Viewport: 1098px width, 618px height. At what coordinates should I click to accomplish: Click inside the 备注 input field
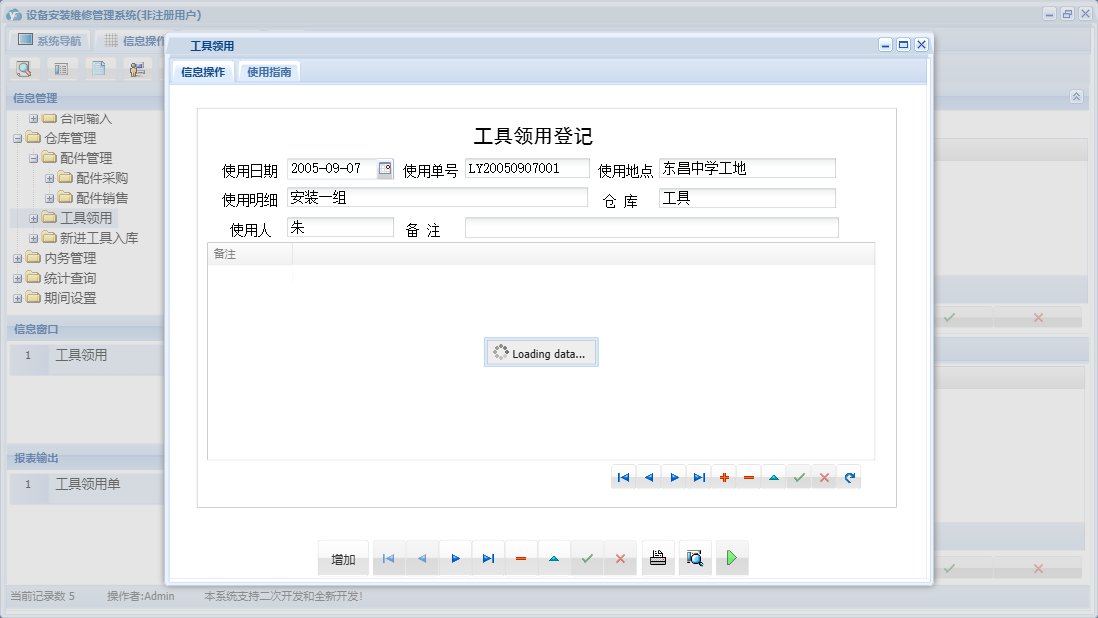[650, 227]
